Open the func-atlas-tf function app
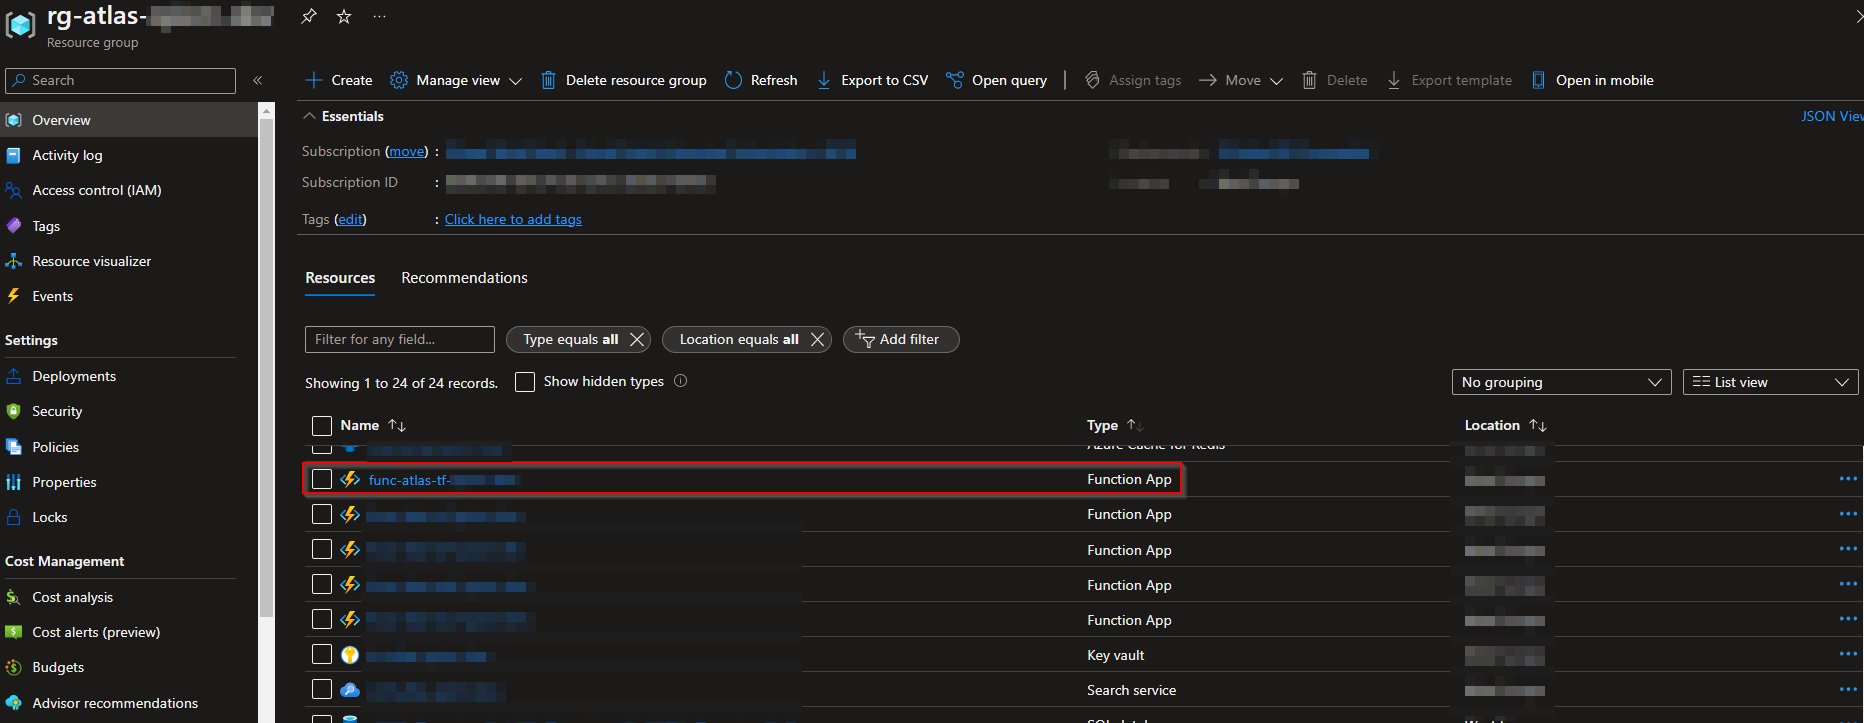The height and width of the screenshot is (723, 1864). coord(444,480)
